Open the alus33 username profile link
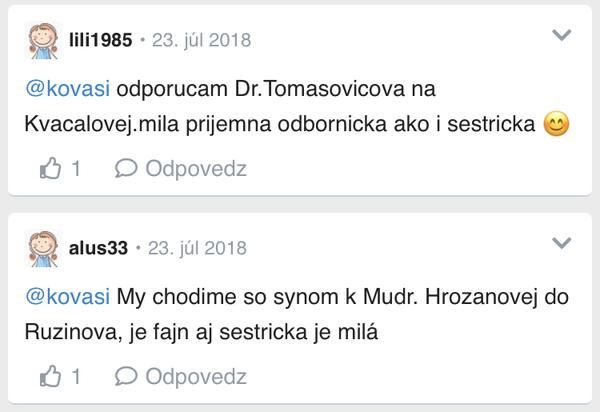 point(98,248)
